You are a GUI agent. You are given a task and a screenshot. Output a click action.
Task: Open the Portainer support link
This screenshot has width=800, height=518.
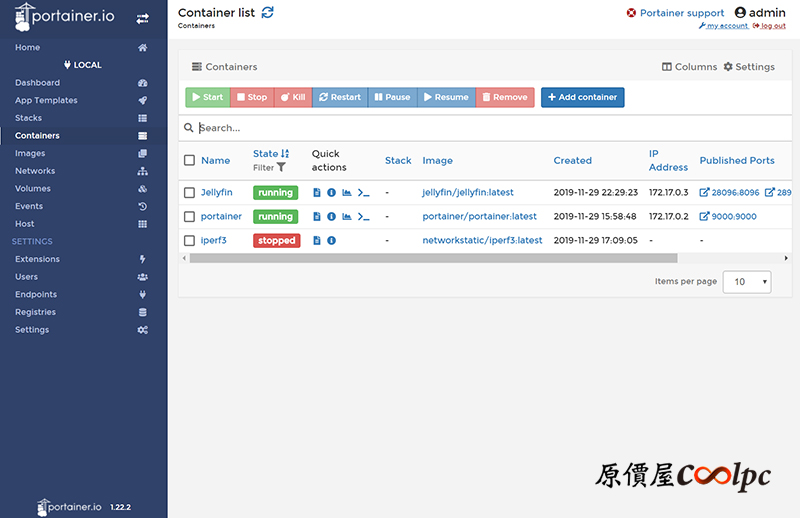coord(676,13)
